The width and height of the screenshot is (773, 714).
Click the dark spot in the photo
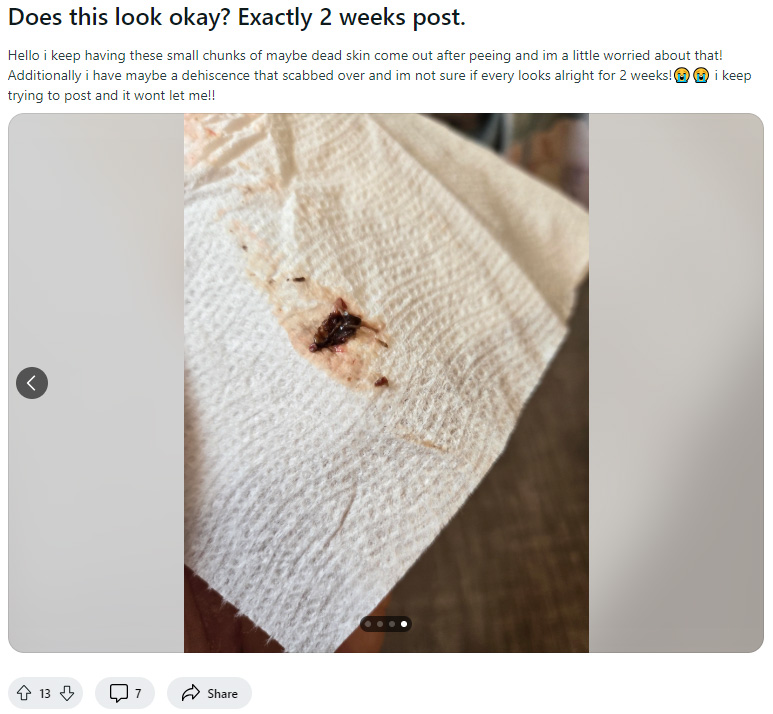(336, 327)
